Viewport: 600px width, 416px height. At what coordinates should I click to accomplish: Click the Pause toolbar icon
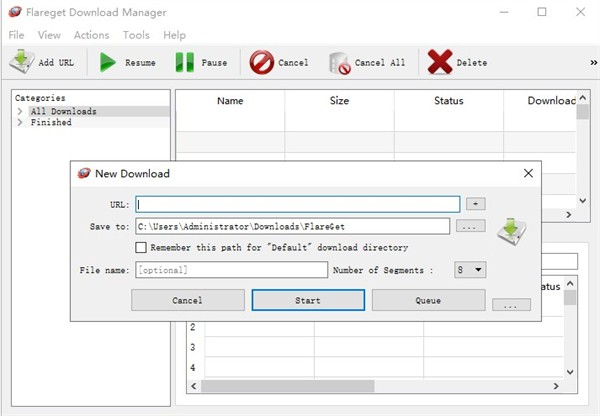[x=185, y=62]
